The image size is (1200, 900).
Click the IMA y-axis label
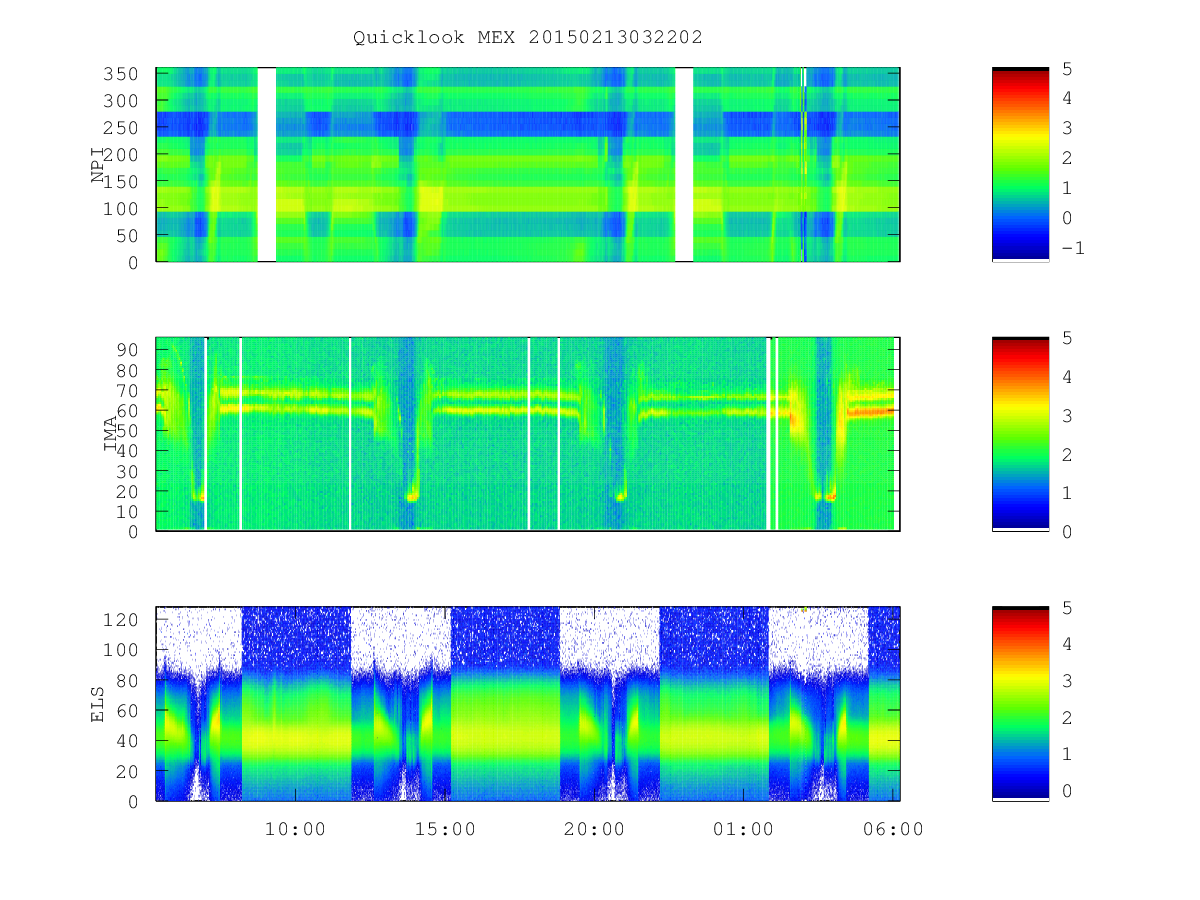tap(111, 434)
